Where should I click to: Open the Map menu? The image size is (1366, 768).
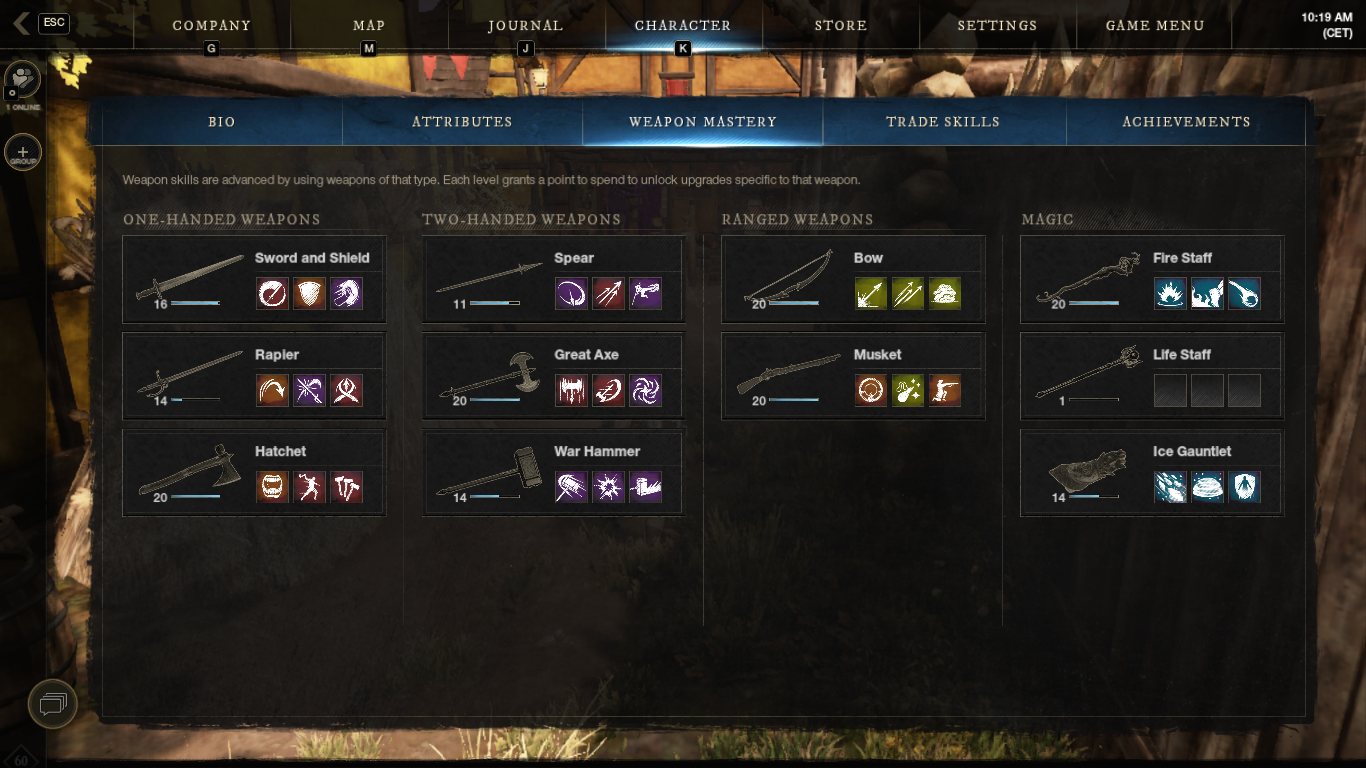click(x=369, y=25)
